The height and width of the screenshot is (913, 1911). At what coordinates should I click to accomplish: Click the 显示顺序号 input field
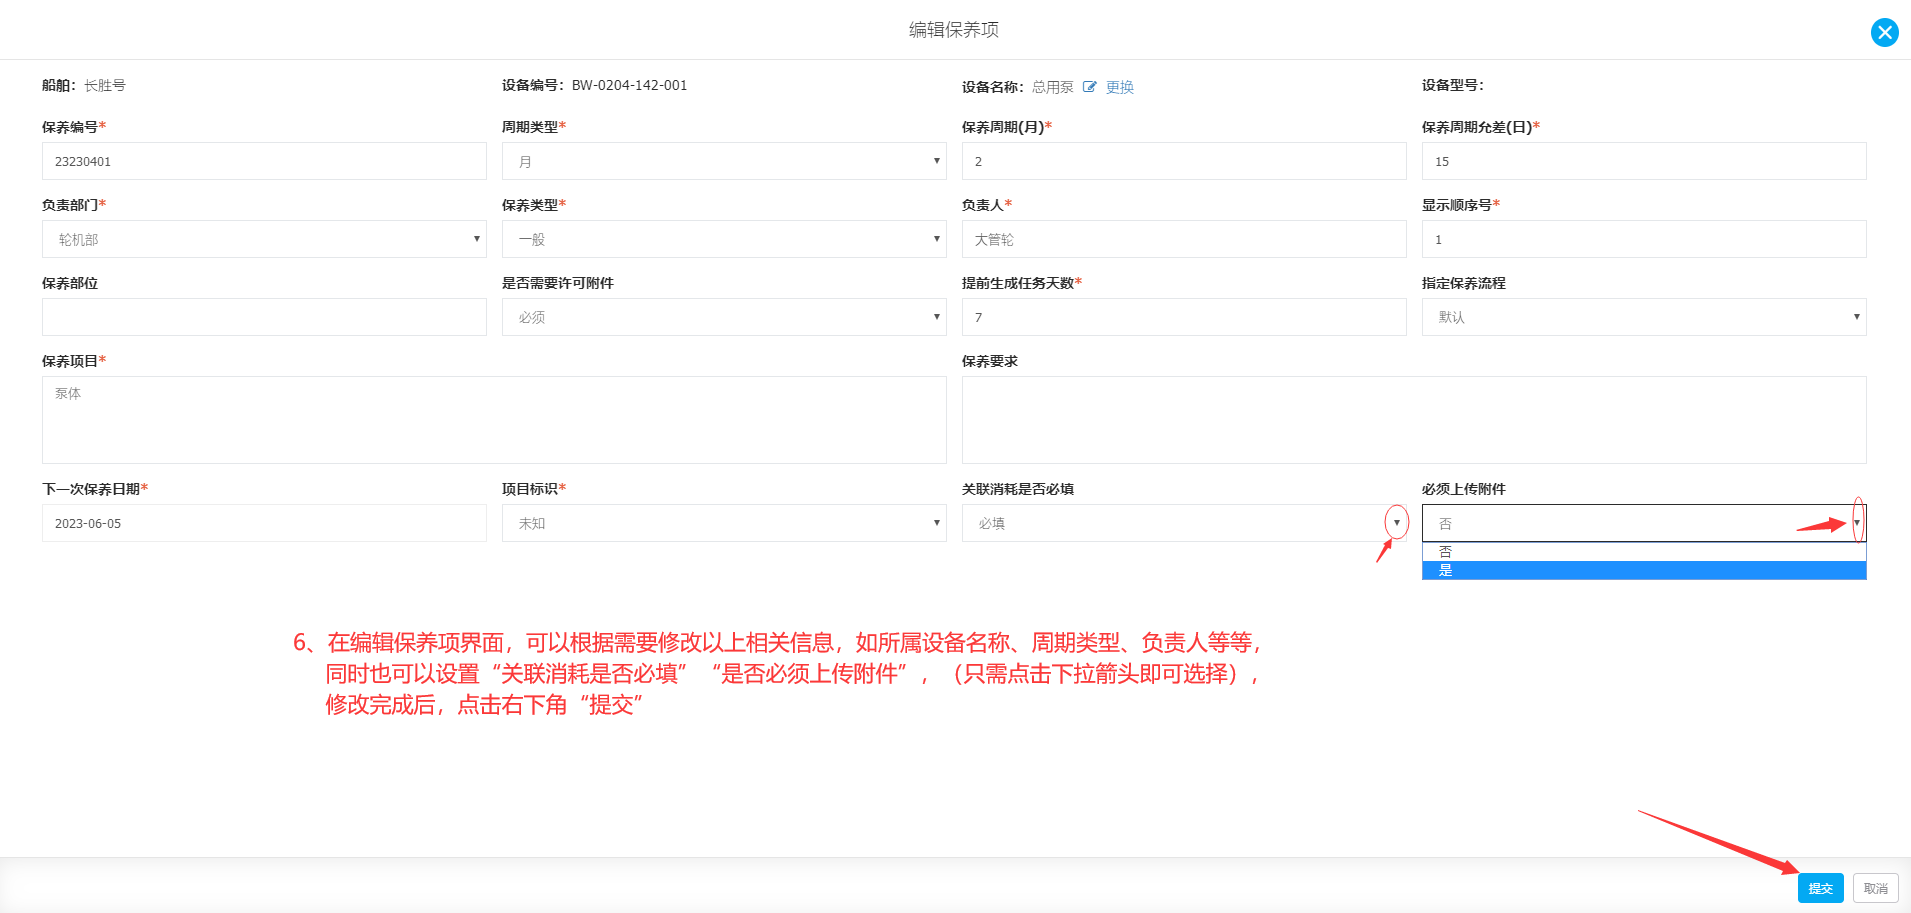[x=1644, y=239]
